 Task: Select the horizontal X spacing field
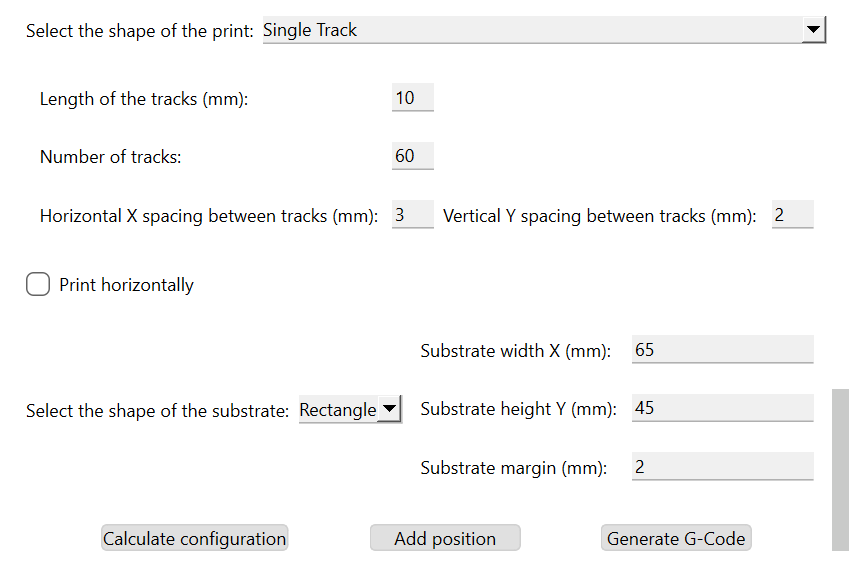pos(412,215)
